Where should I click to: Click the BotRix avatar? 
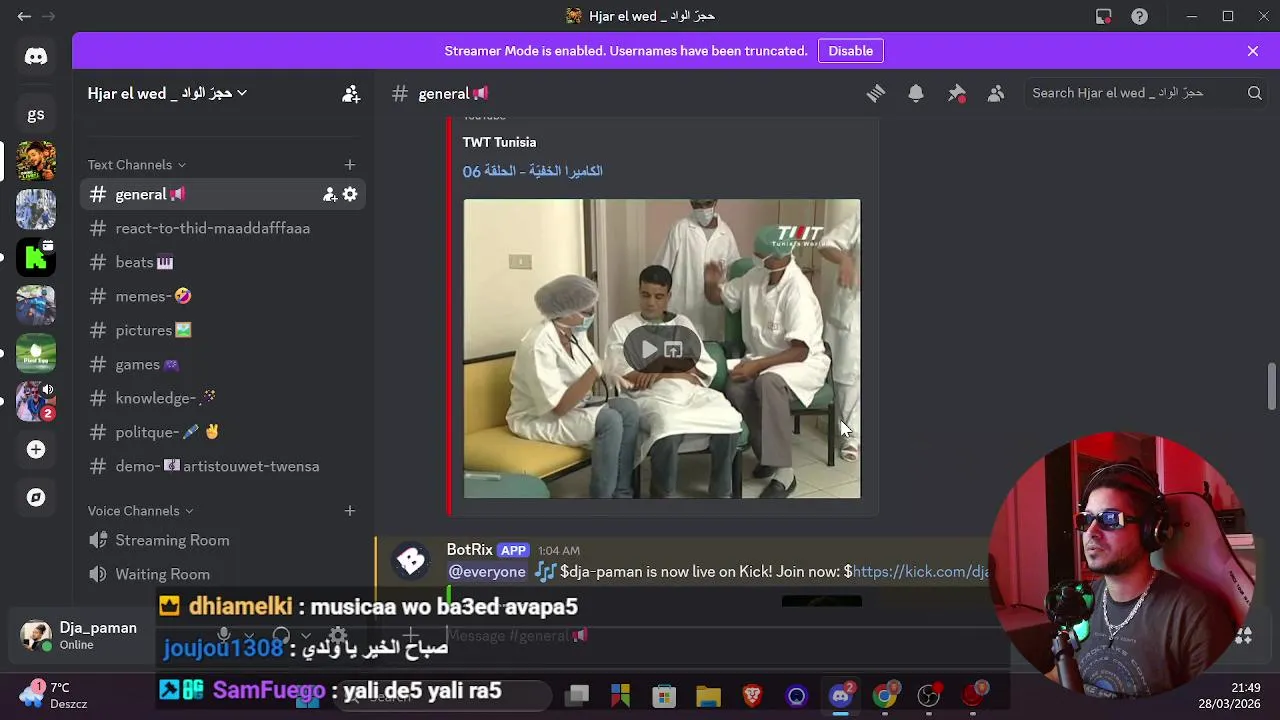(411, 561)
